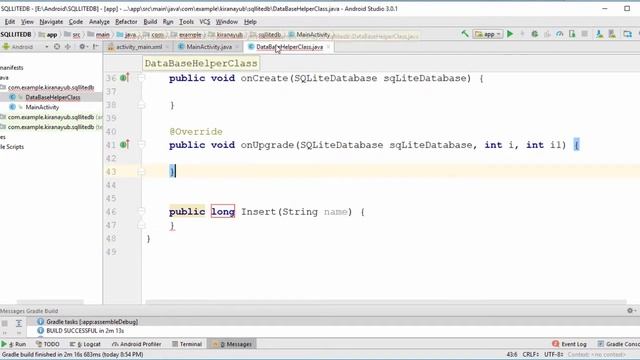Screen dimensions: 640x360
Task: Click the app breadcrumb folder
Action: point(48,35)
